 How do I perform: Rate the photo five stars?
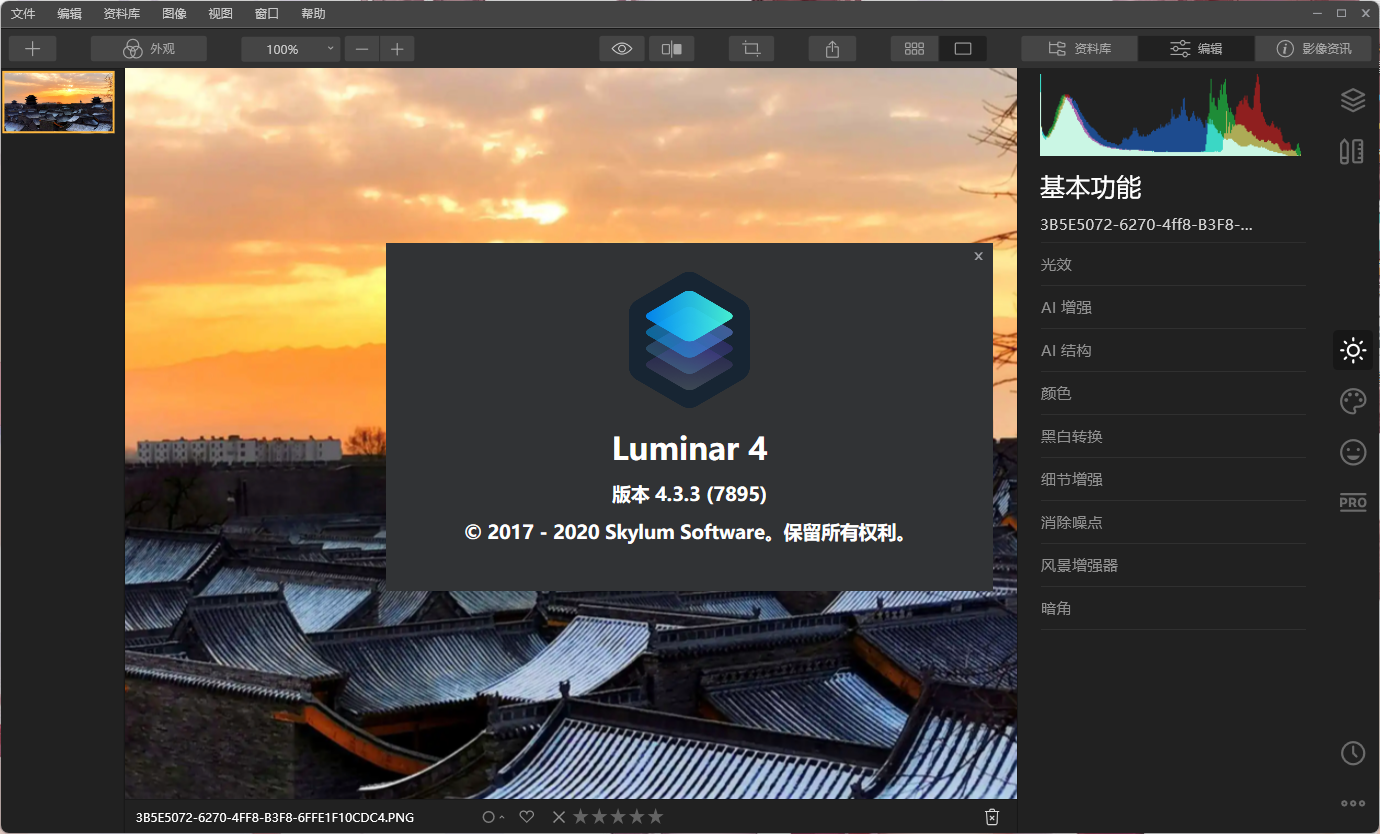coord(655,817)
